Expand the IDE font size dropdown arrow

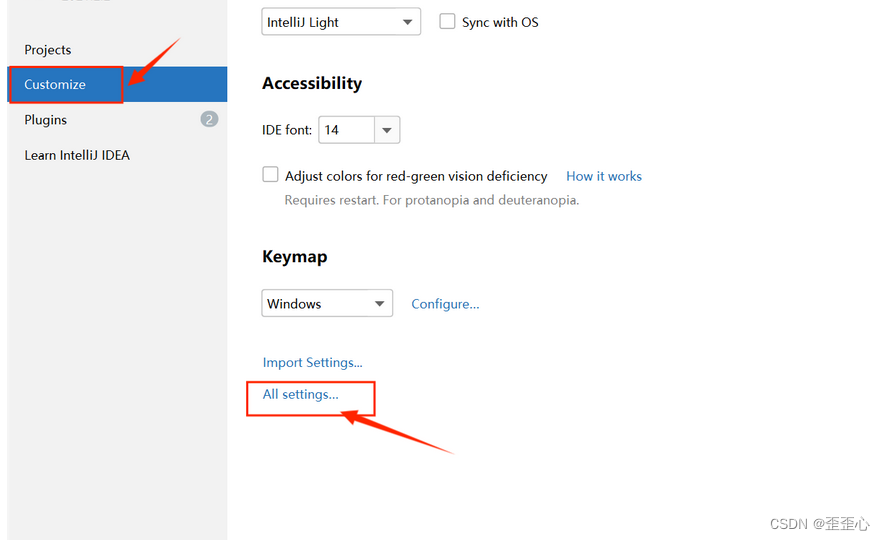[x=387, y=130]
